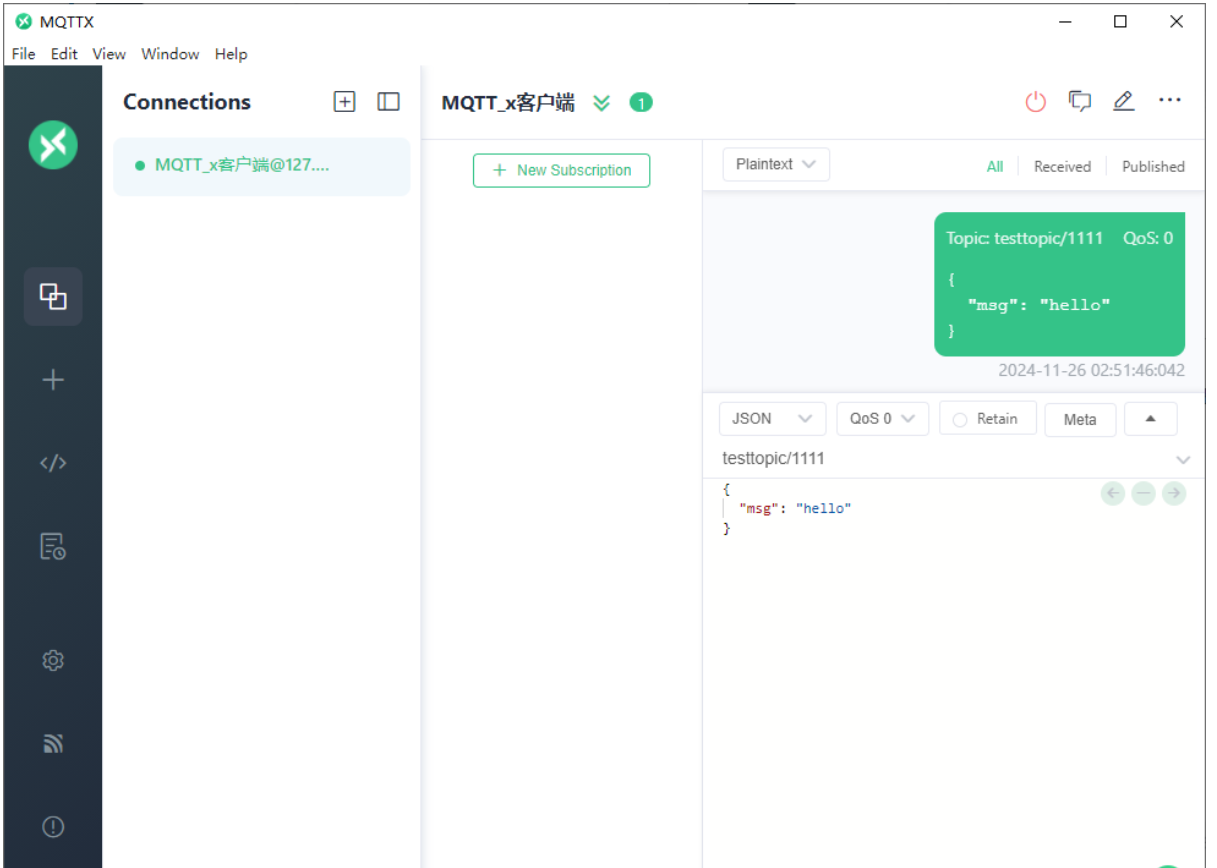Open the File menu
The height and width of the screenshot is (868, 1217).
pyautogui.click(x=23, y=54)
